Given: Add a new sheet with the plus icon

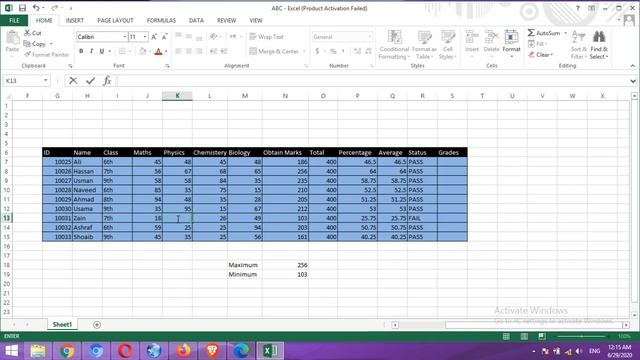Looking at the screenshot, I should [97, 324].
